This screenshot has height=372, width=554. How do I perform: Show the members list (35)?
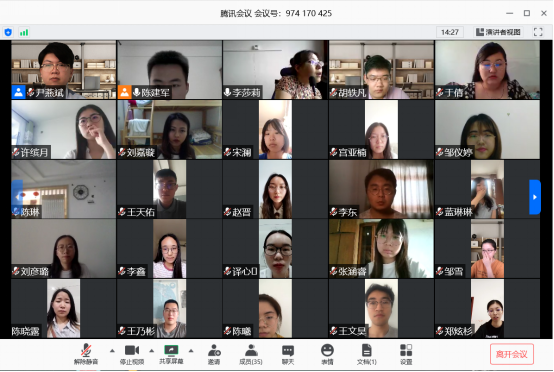(251, 354)
